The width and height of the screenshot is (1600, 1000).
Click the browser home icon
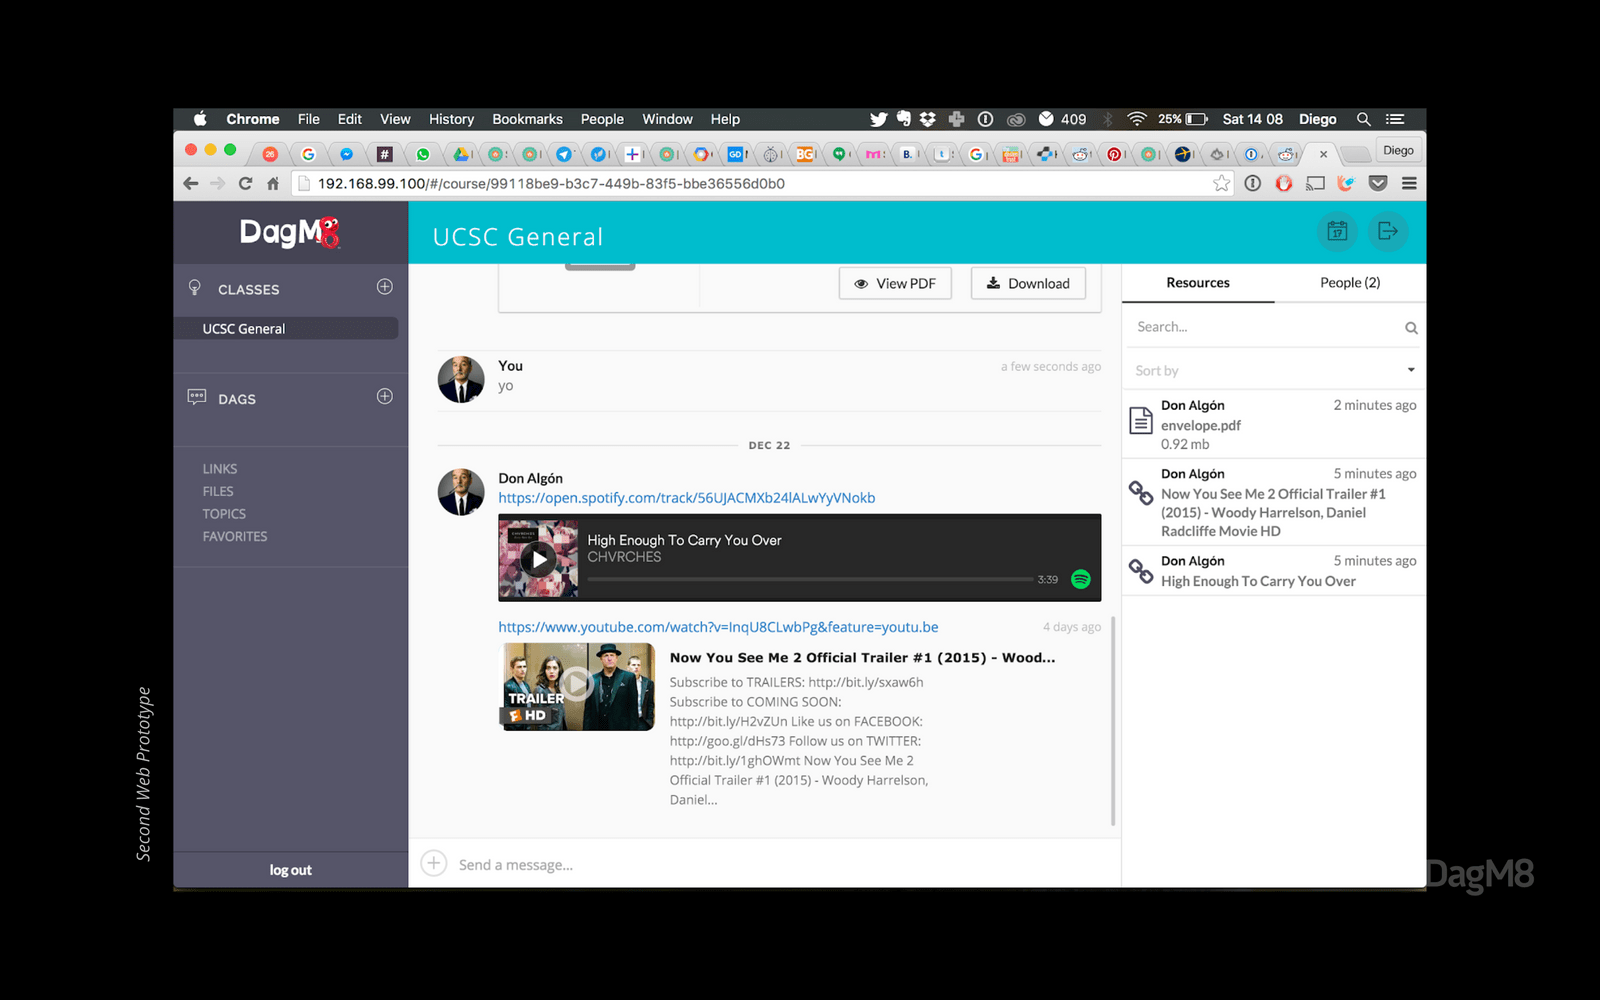272,183
